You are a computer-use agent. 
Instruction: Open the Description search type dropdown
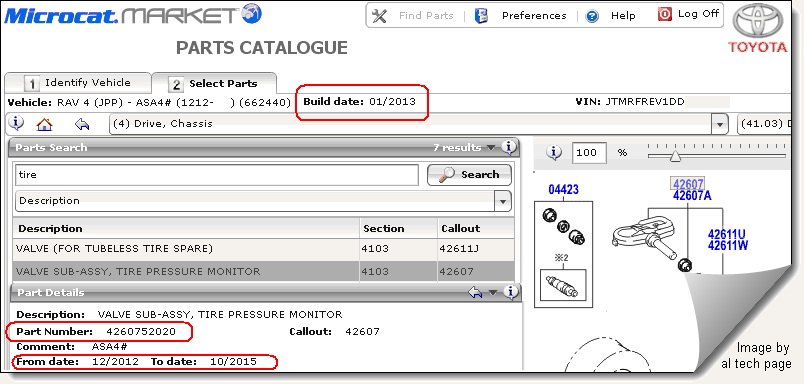point(503,201)
